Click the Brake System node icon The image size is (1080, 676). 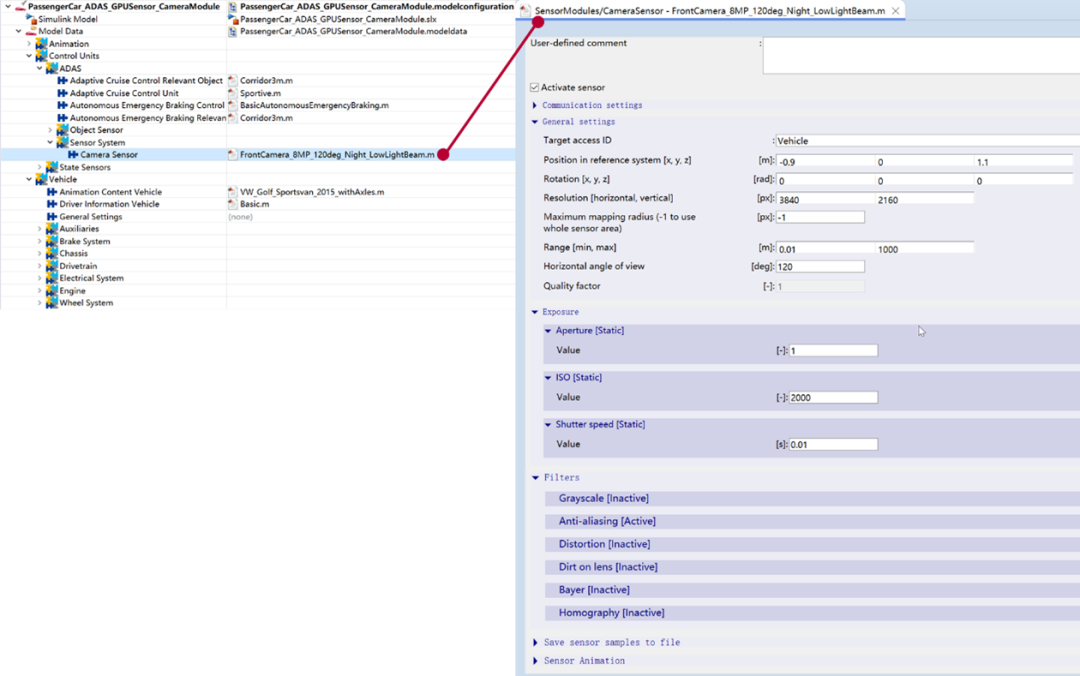coord(52,241)
